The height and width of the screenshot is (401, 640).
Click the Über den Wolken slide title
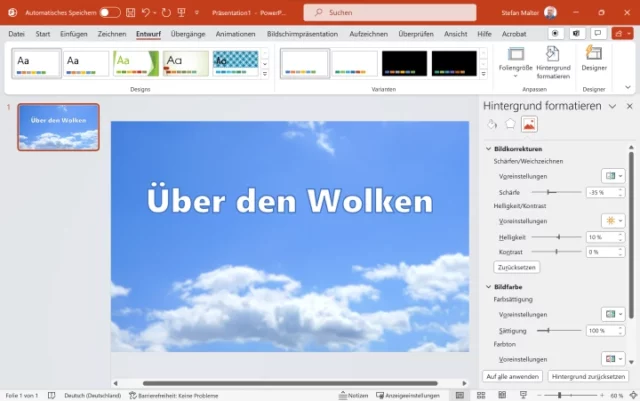[x=290, y=200]
